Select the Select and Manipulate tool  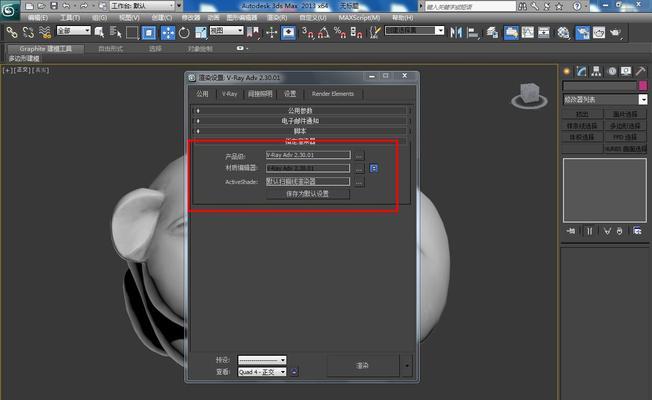272,32
